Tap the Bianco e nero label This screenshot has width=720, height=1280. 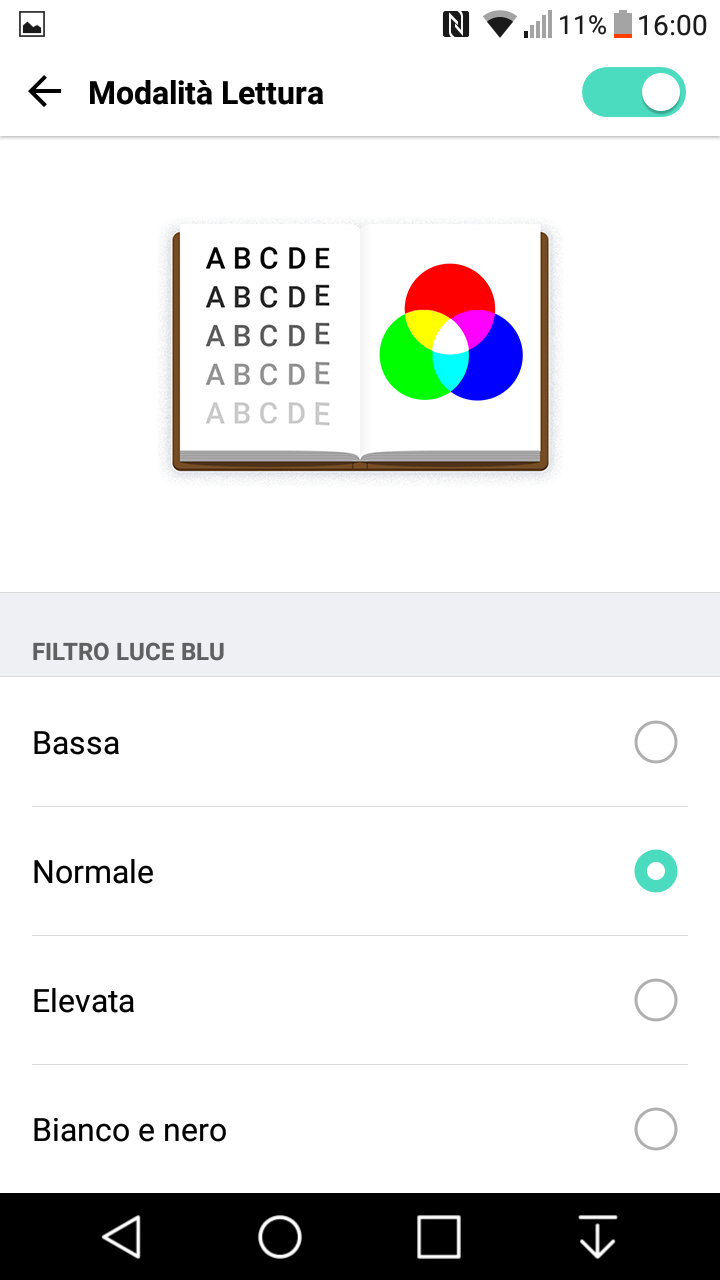point(130,1130)
